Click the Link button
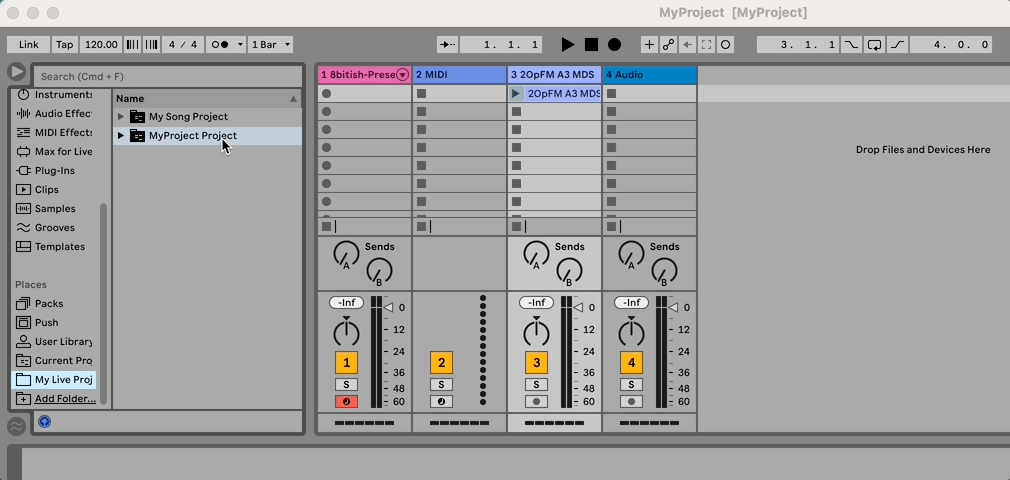The width and height of the screenshot is (1010, 480). click(x=28, y=44)
